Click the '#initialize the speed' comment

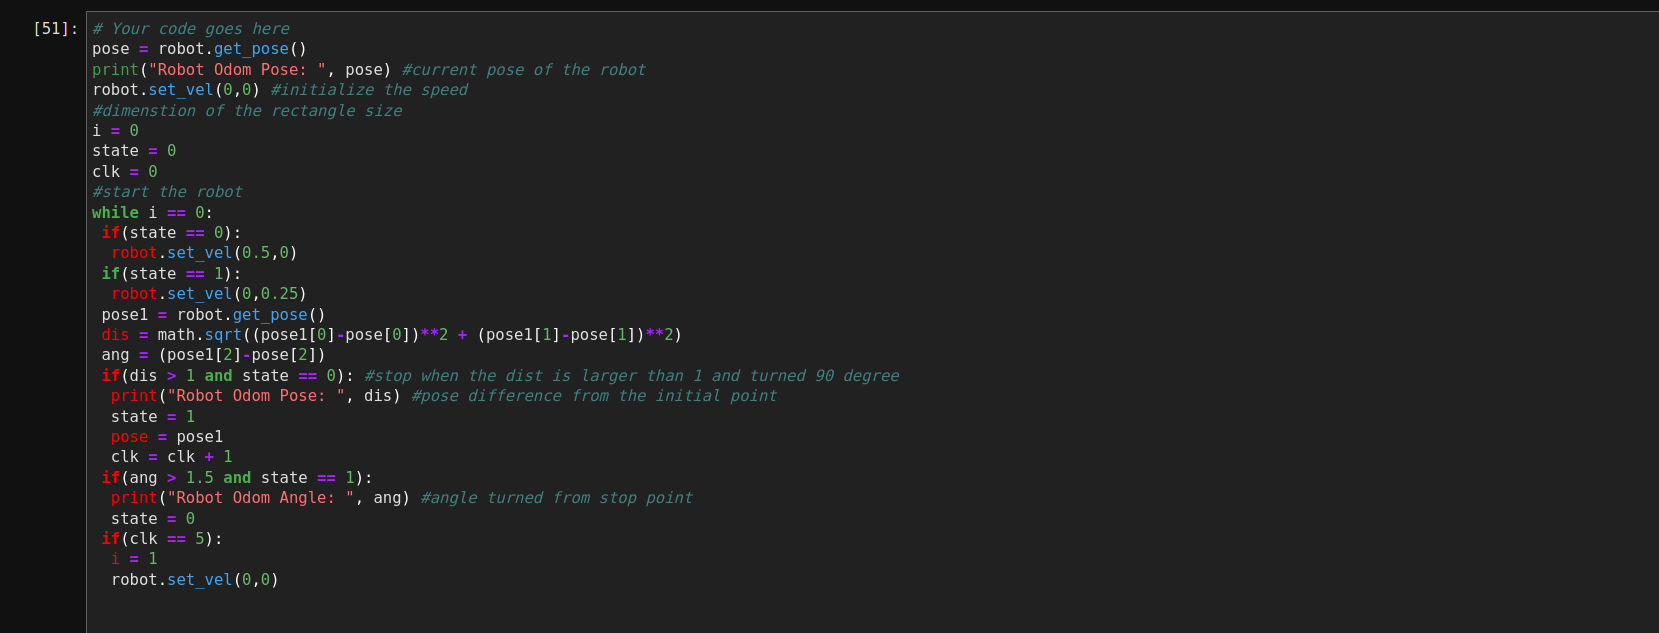tap(369, 90)
